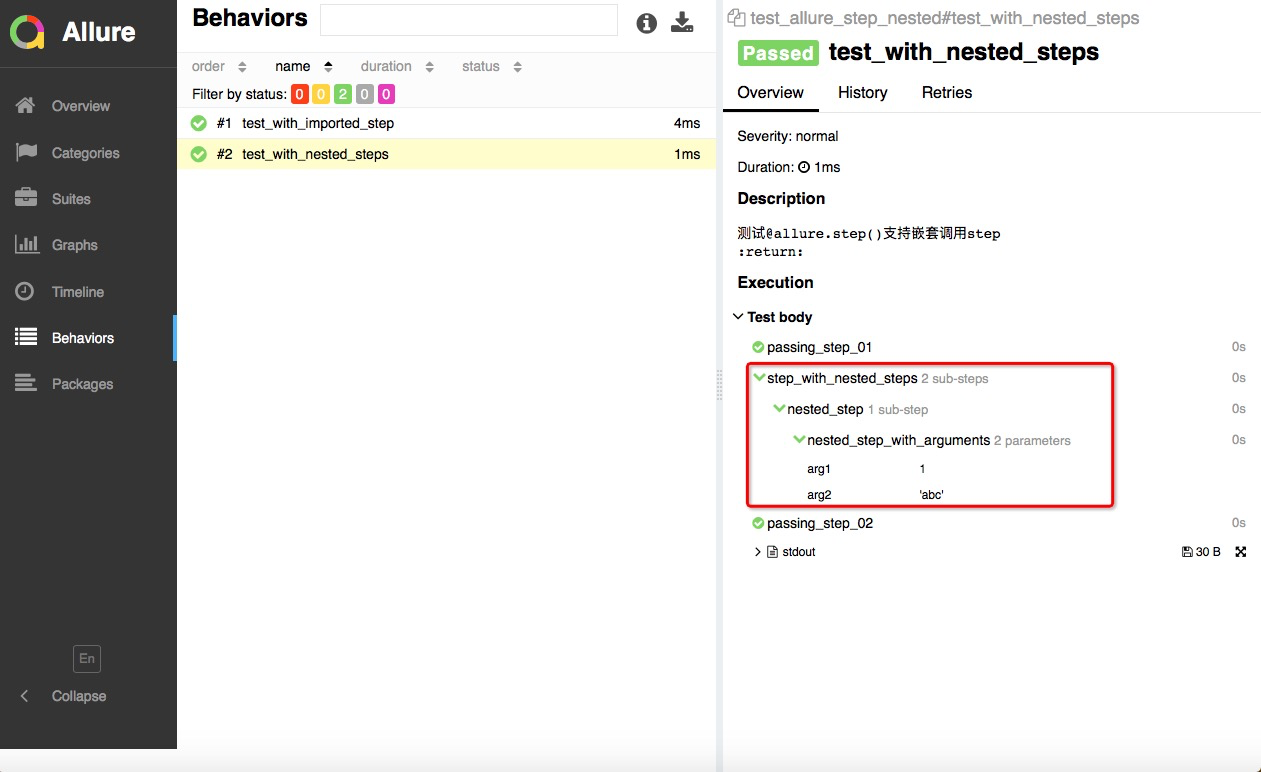The height and width of the screenshot is (772, 1261).
Task: Toggle unknown status filter (pink 0)
Action: coord(386,94)
